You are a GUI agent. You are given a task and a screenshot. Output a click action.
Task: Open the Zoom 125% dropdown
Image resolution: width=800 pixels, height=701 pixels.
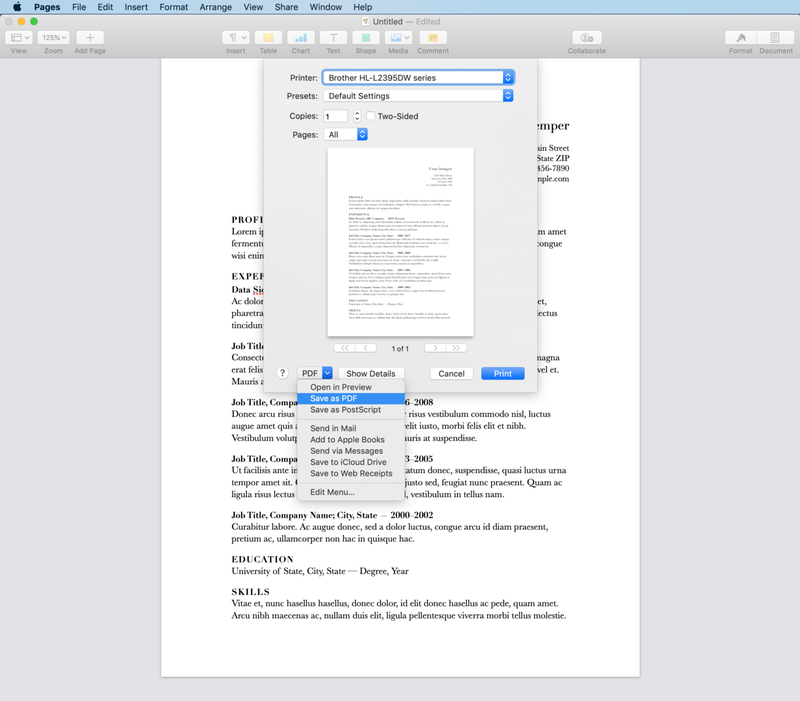tap(54, 38)
